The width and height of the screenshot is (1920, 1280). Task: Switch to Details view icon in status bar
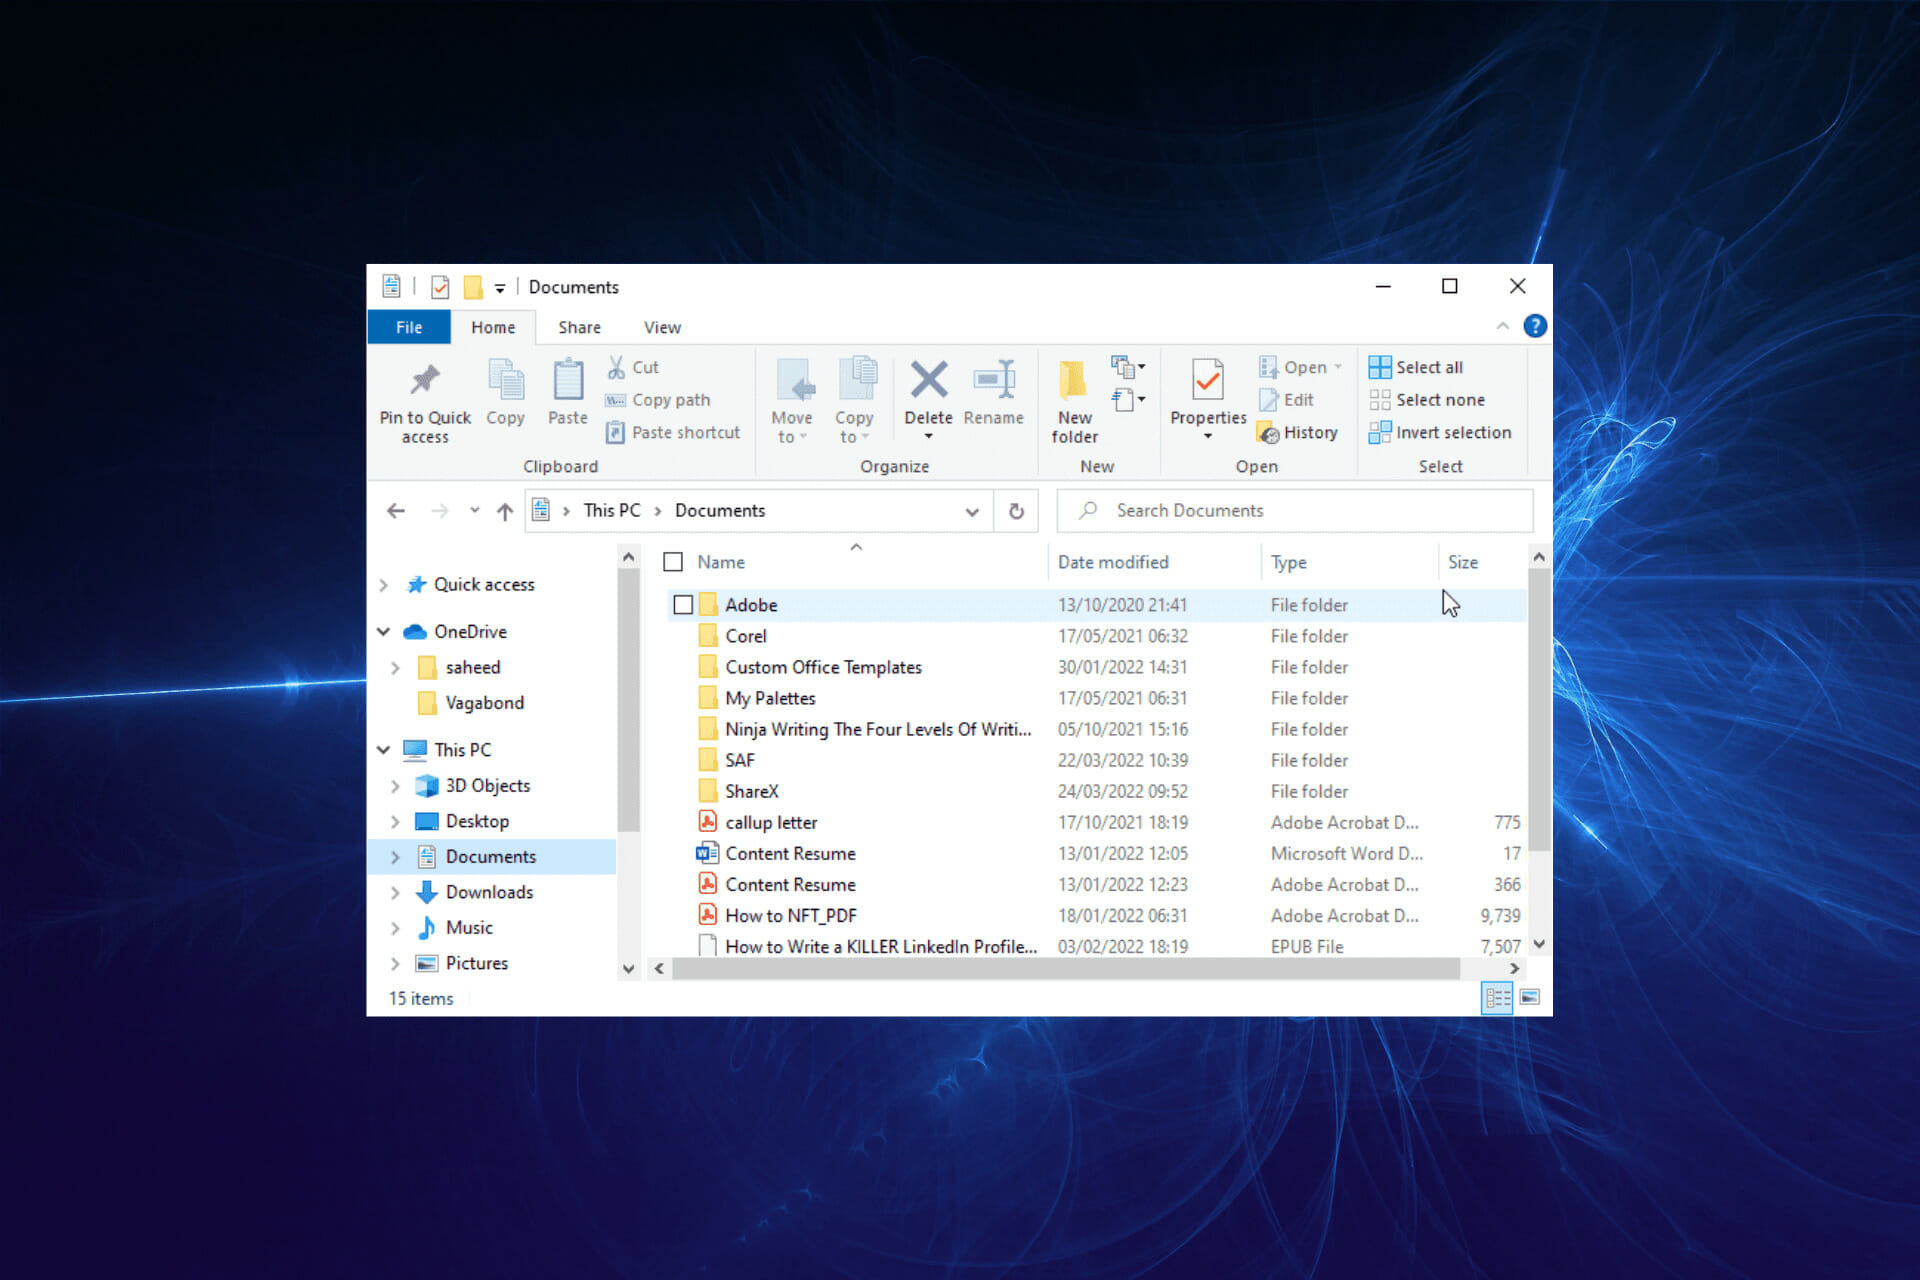(x=1497, y=997)
